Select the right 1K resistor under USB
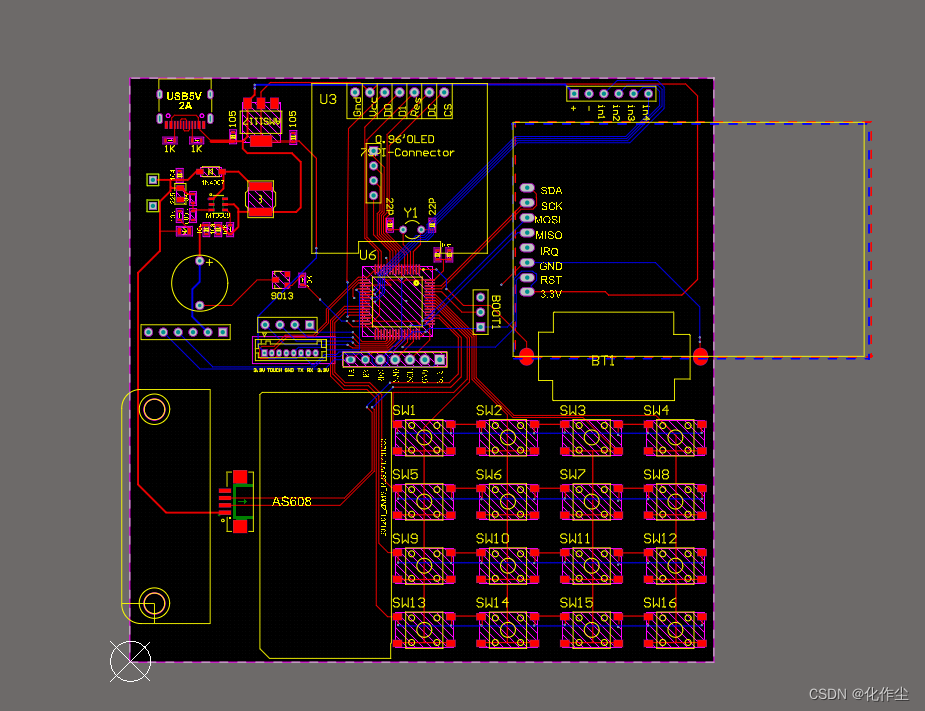Viewport: 925px width, 711px height. click(x=196, y=140)
